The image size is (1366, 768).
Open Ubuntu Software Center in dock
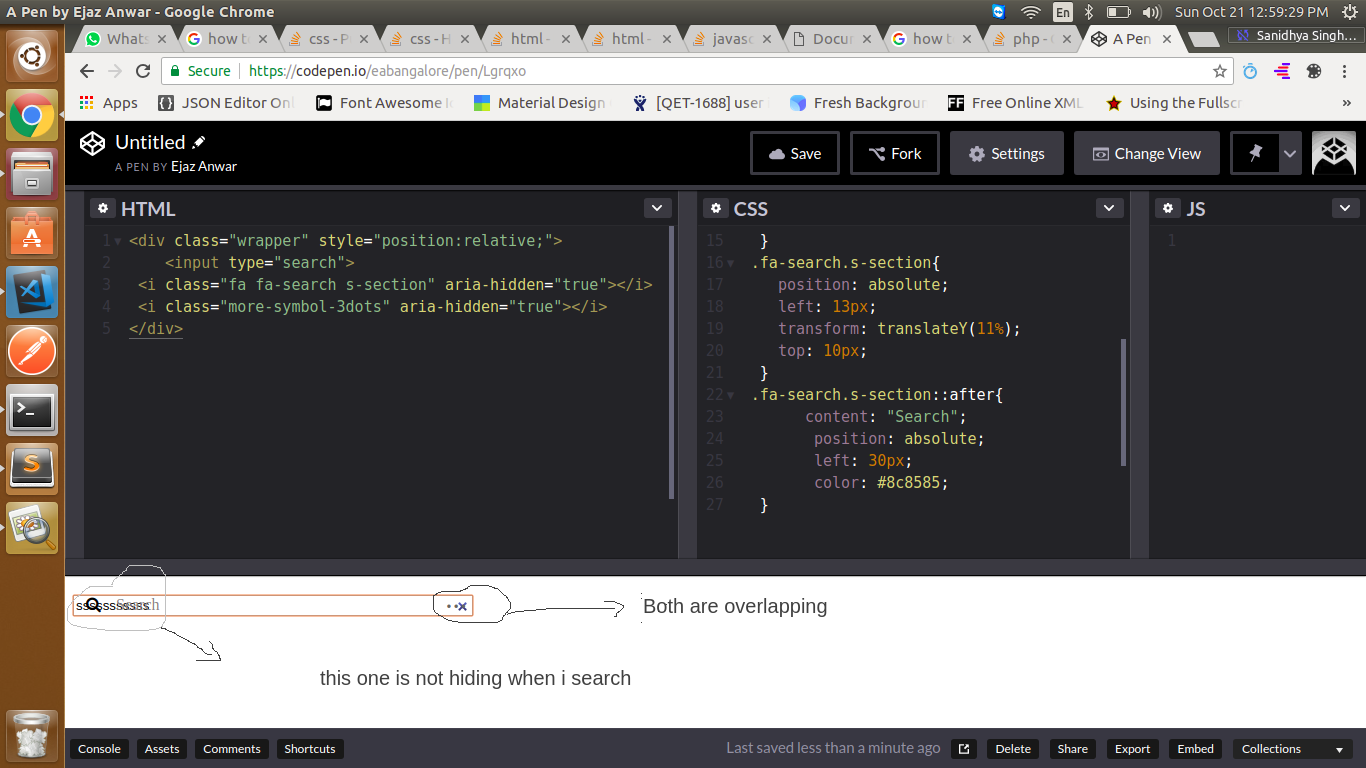click(33, 233)
